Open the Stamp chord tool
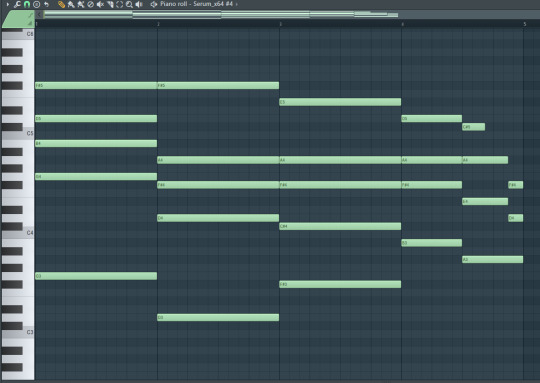Screen dimensions: 540x383 click(x=37, y=4)
